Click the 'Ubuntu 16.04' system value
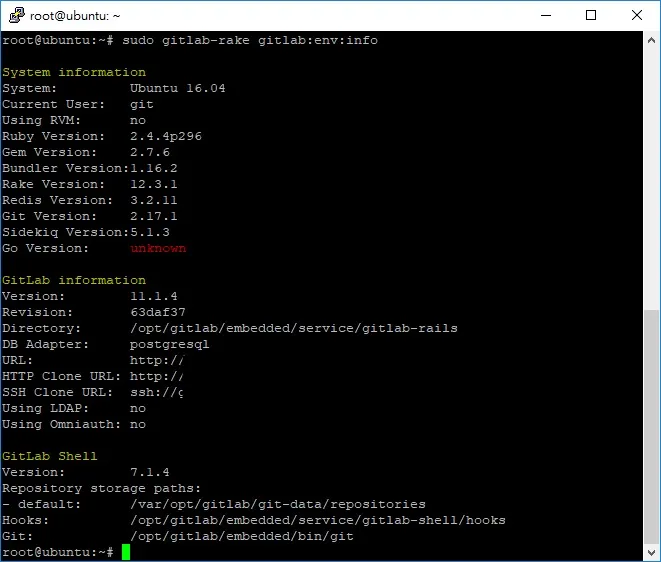This screenshot has width=661, height=562. (177, 88)
